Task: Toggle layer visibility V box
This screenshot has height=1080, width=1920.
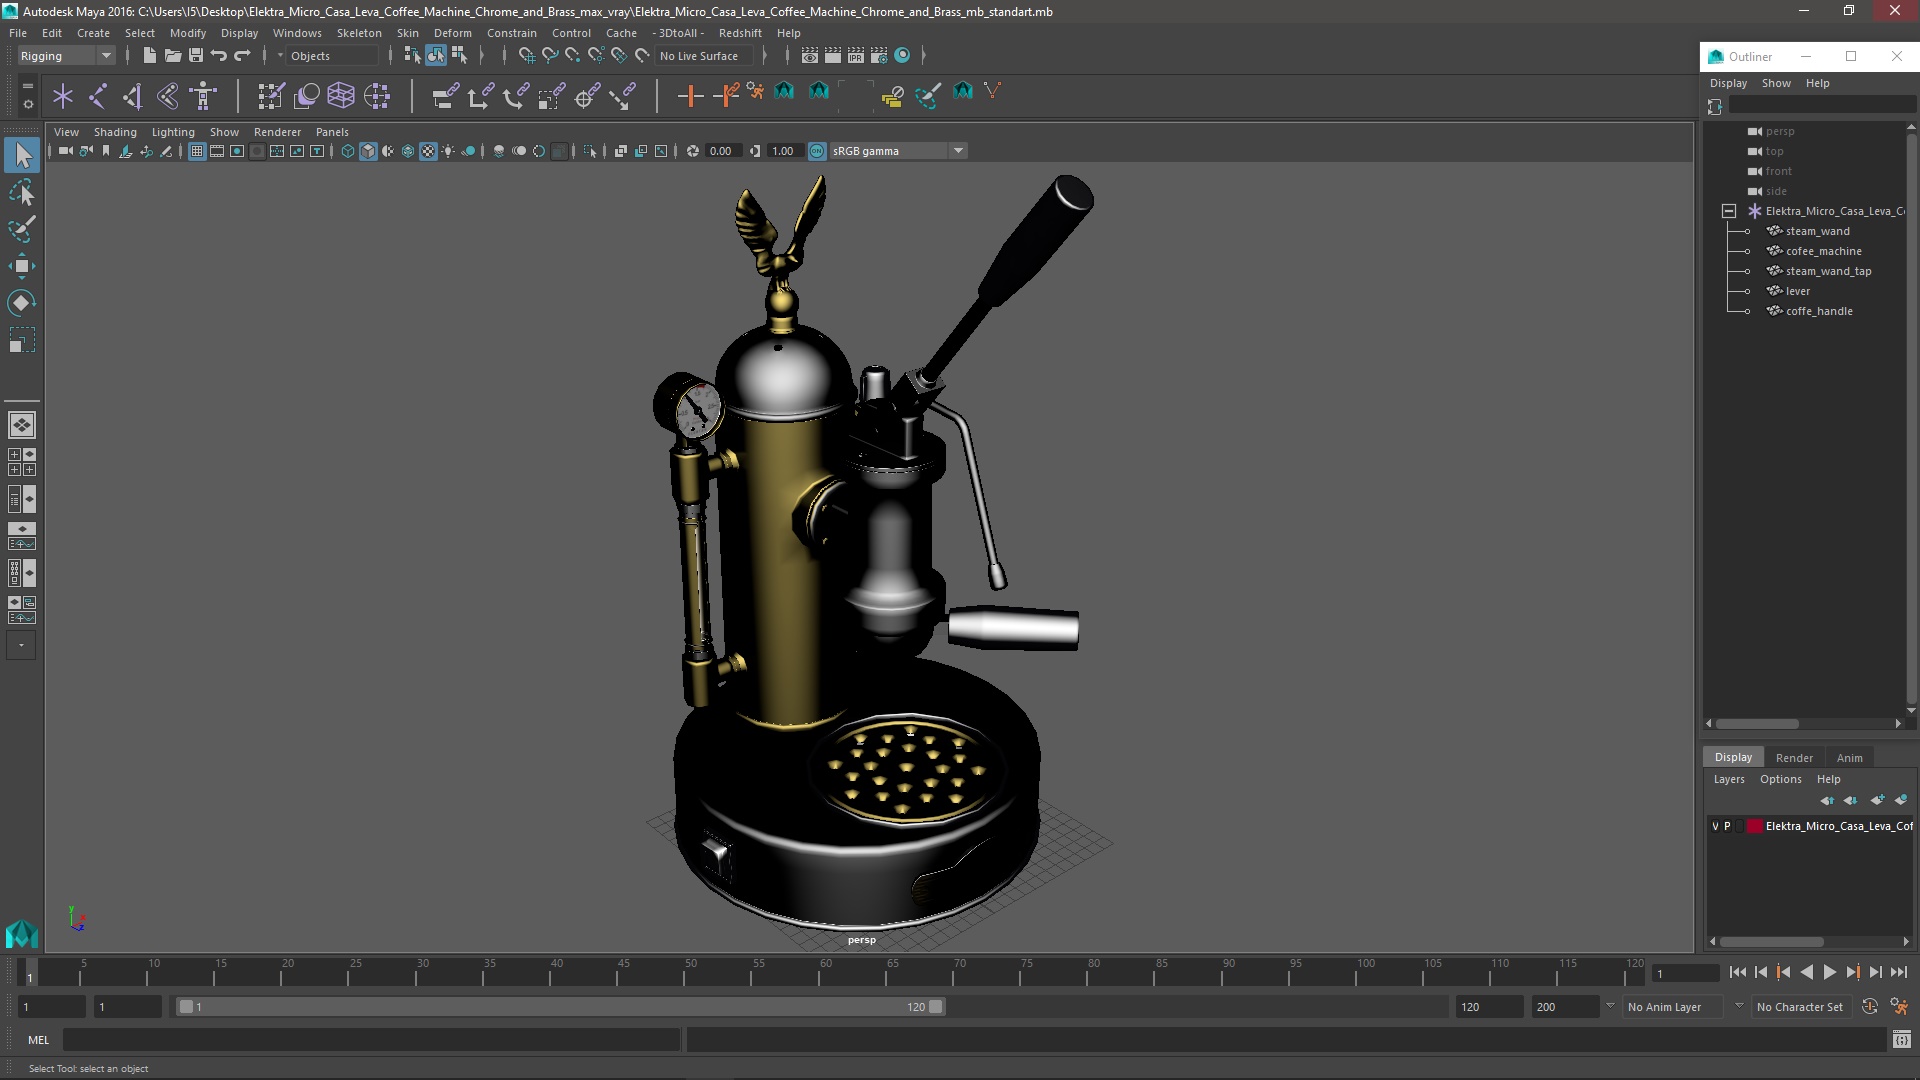Action: coord(1715,826)
